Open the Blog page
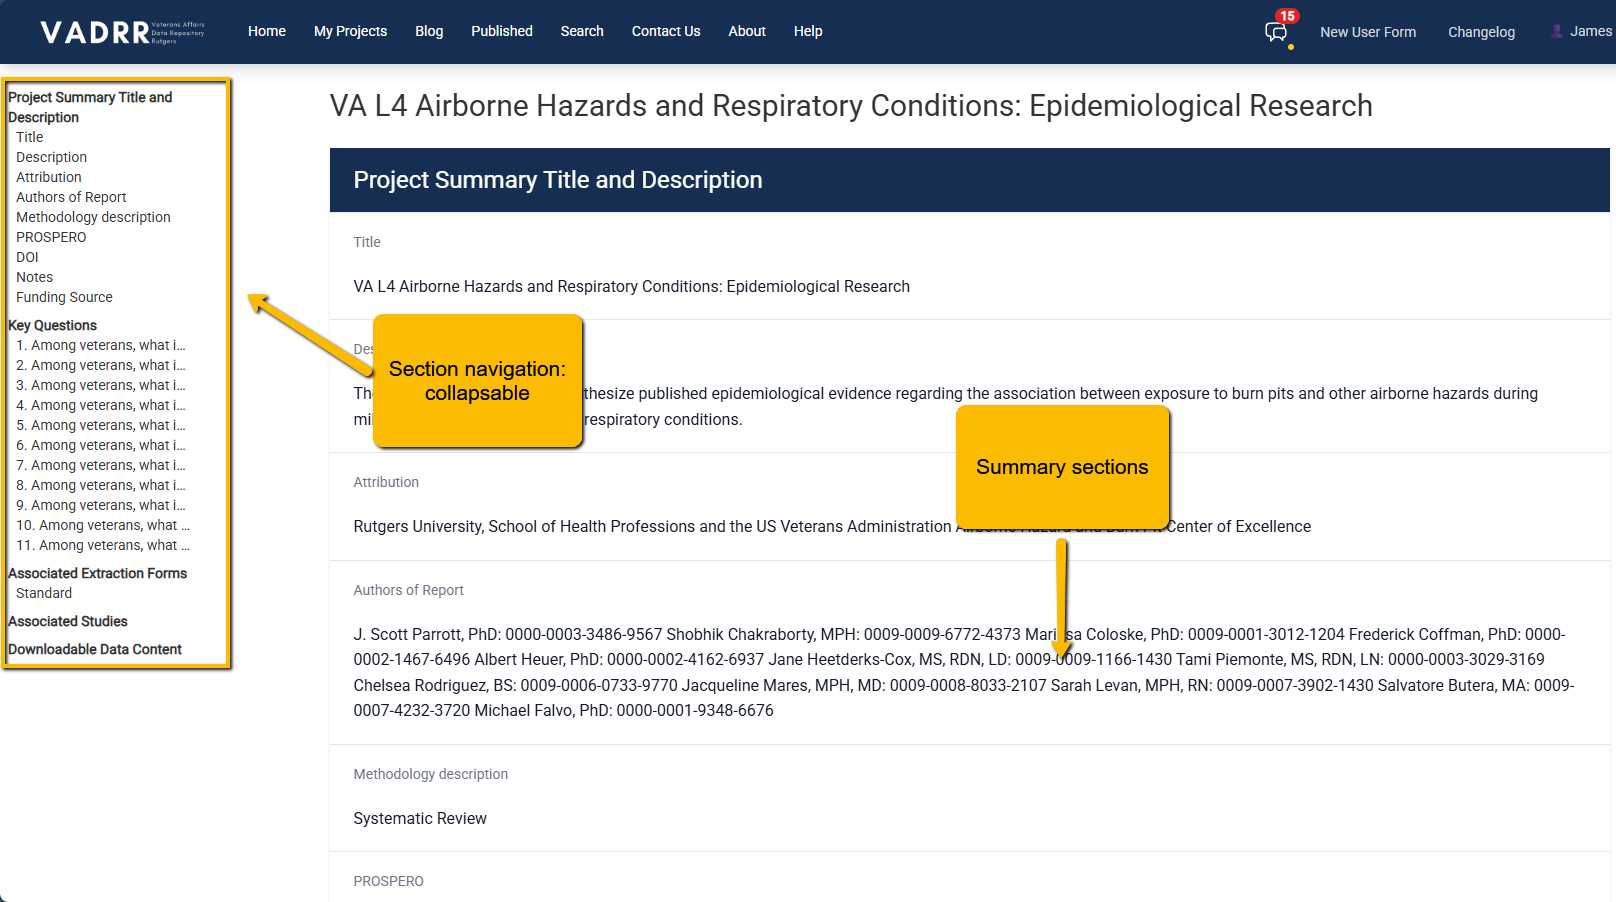The height and width of the screenshot is (902, 1616). pyautogui.click(x=429, y=31)
